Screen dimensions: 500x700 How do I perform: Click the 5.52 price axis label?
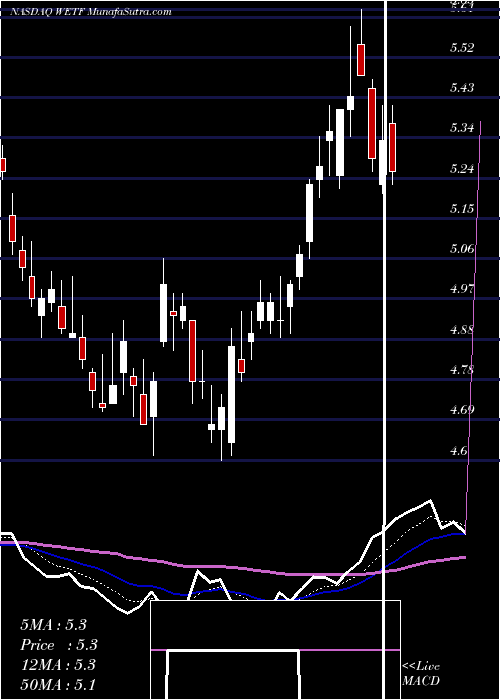coord(462,48)
